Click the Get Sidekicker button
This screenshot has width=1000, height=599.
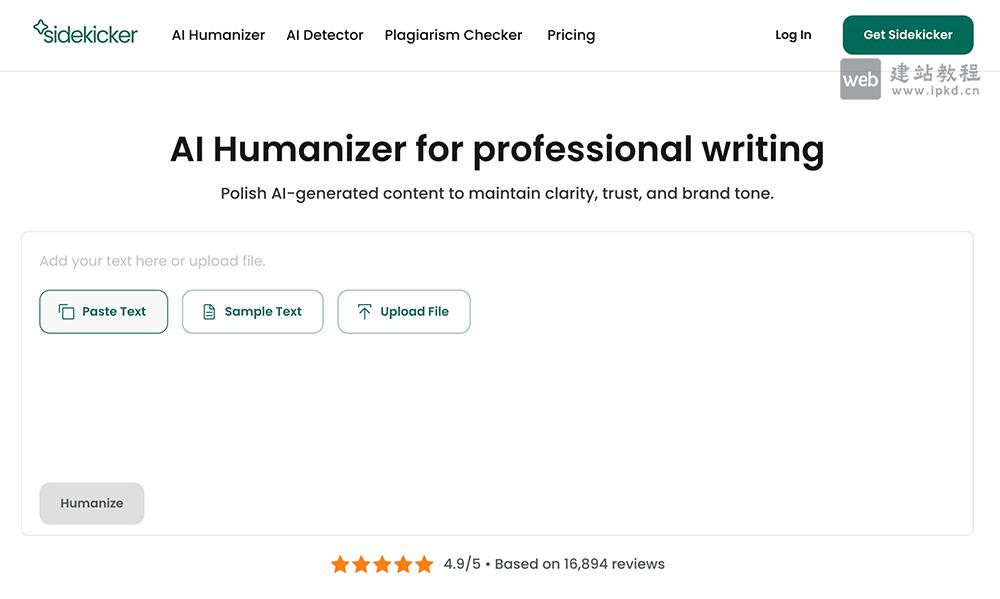[907, 34]
